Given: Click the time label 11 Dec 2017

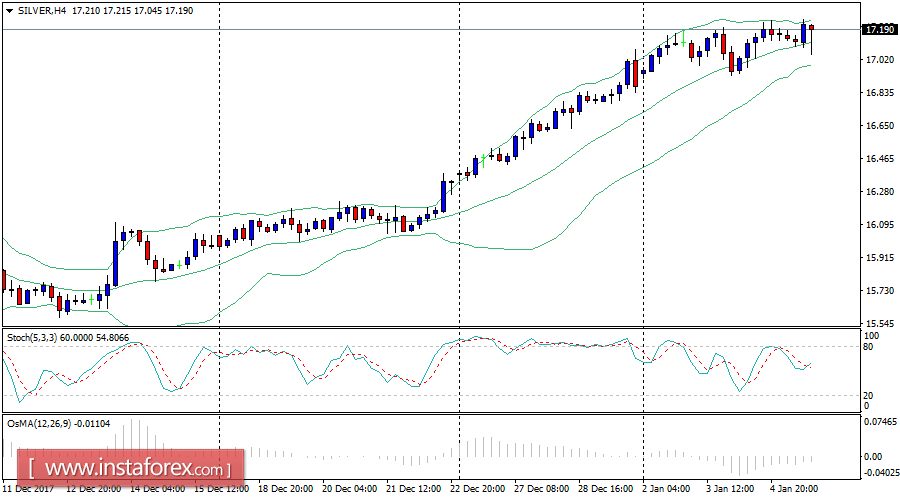Looking at the screenshot, I should coord(28,489).
